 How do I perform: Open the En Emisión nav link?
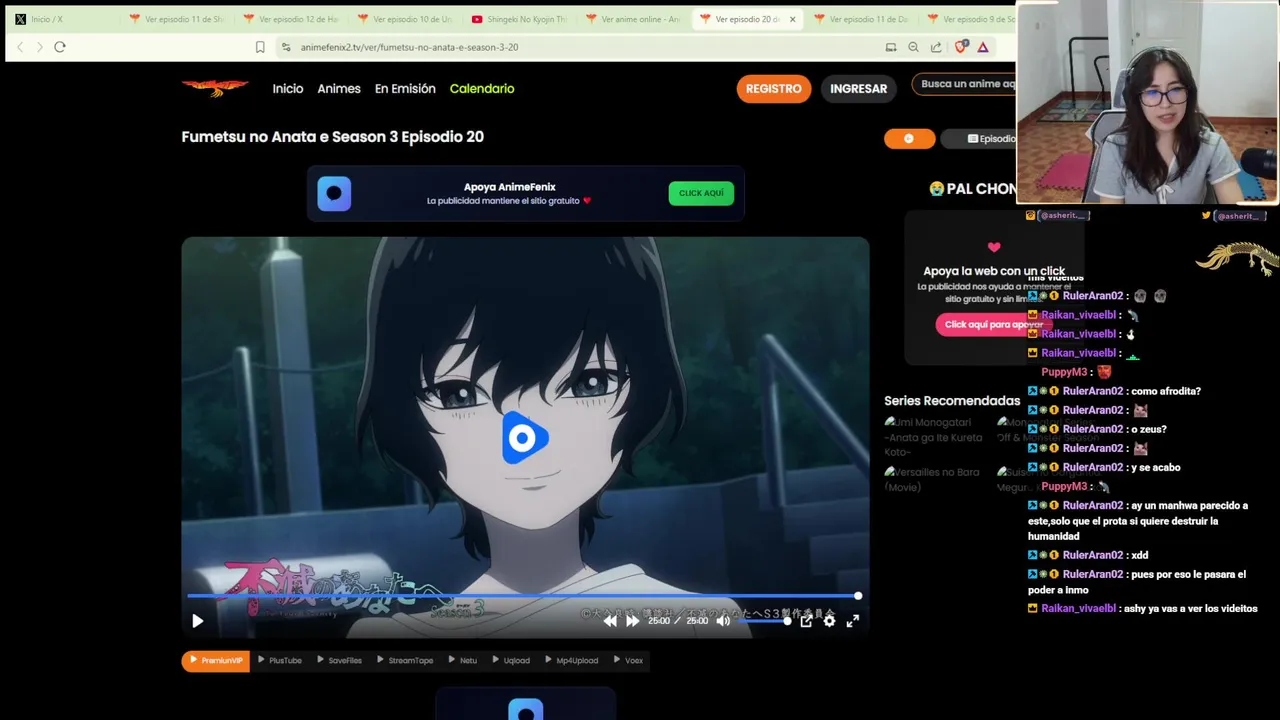pos(405,89)
